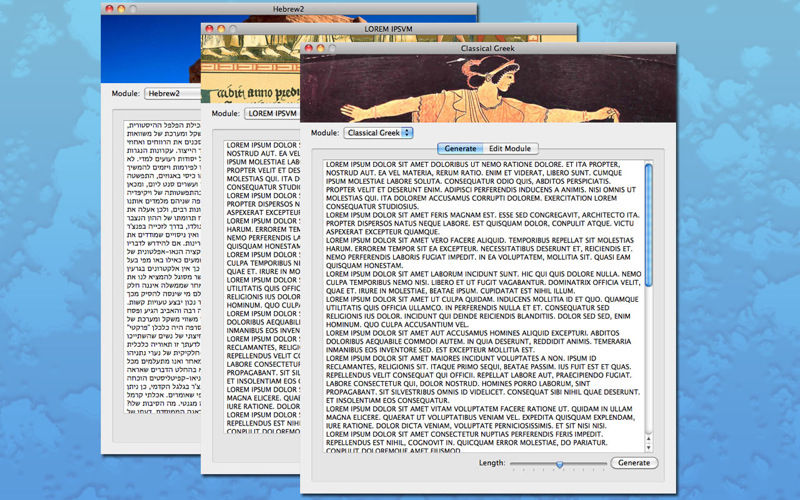
Task: Close the Hebrew2 window
Action: [x=109, y=9]
